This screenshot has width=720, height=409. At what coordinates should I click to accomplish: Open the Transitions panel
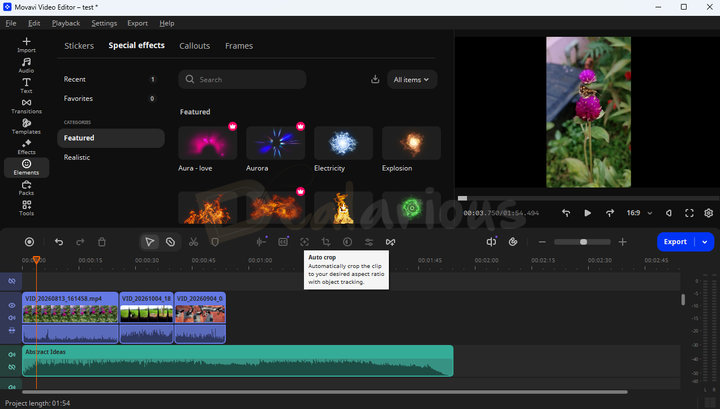(26, 106)
